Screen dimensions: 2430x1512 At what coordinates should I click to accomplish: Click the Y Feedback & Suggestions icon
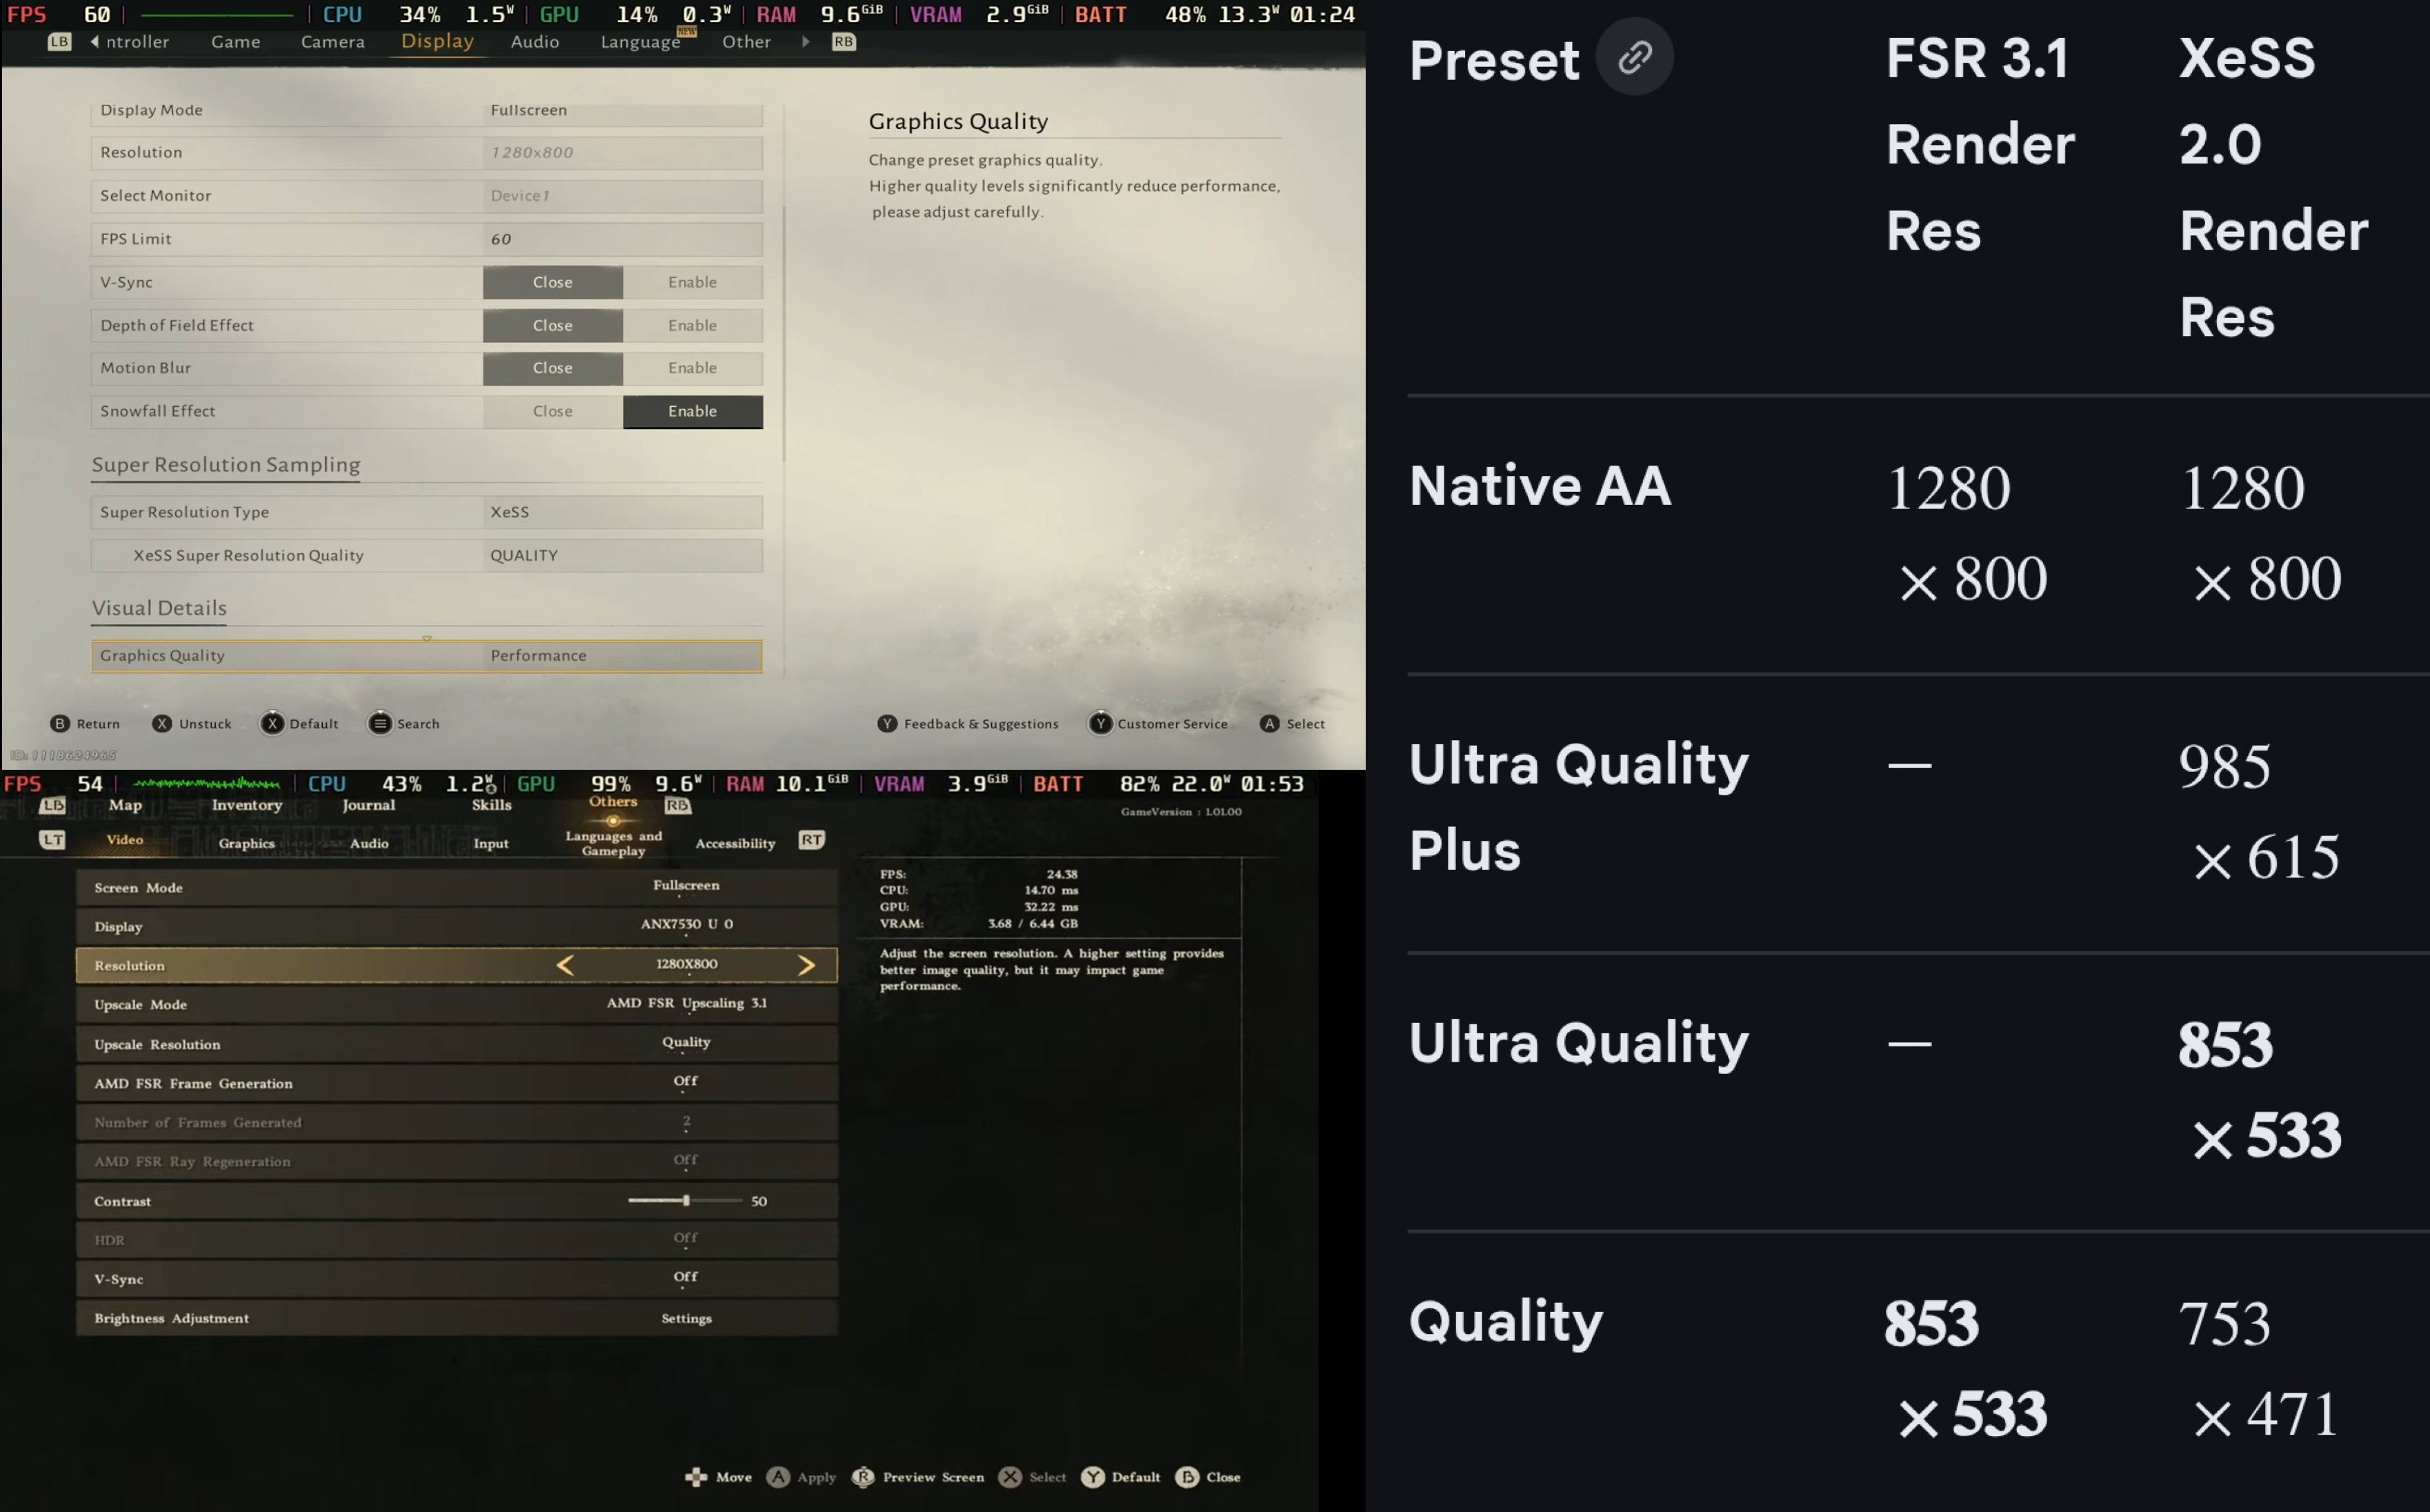887,723
